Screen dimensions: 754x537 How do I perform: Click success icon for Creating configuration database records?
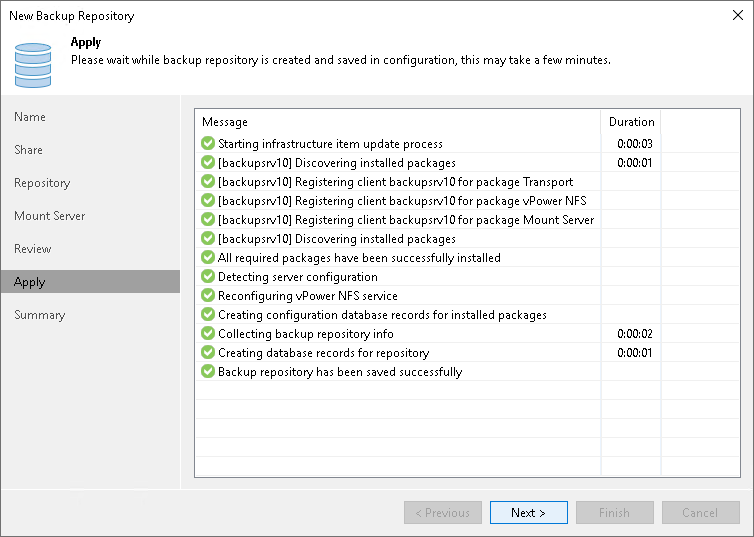208,314
